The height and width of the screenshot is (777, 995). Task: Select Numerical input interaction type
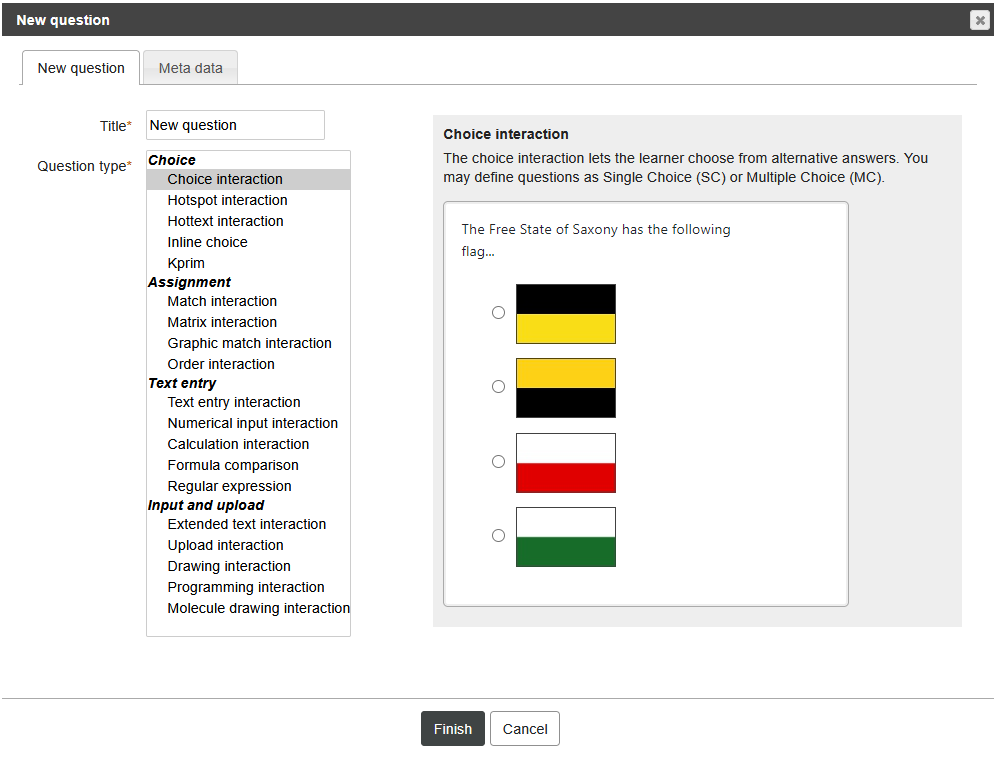click(252, 423)
